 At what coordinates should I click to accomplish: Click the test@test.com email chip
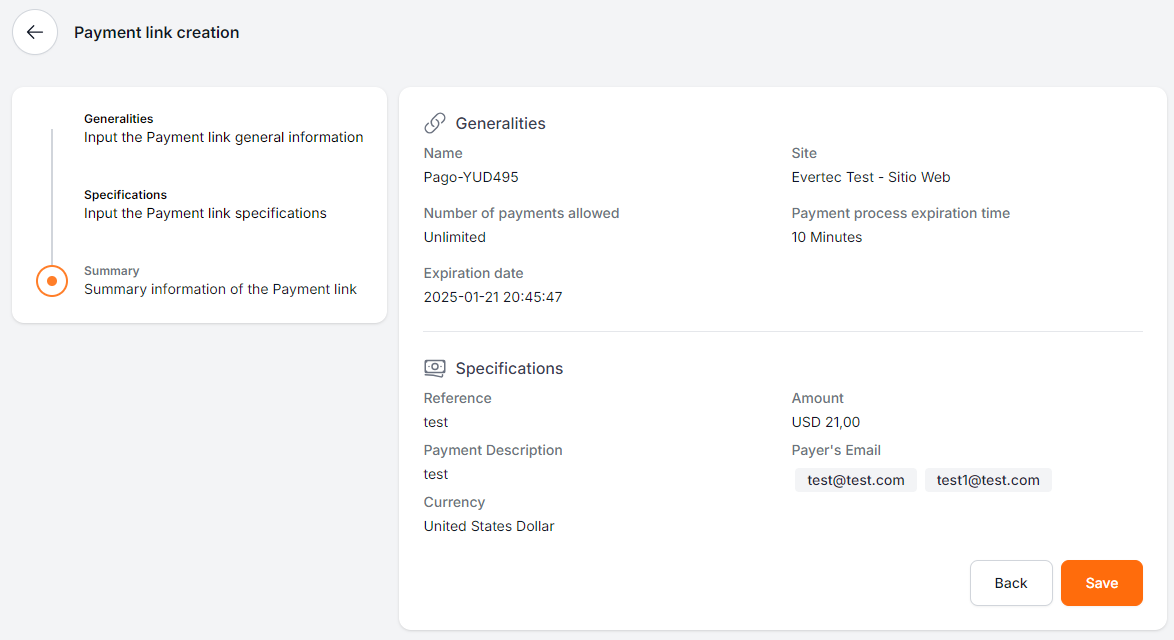[856, 480]
